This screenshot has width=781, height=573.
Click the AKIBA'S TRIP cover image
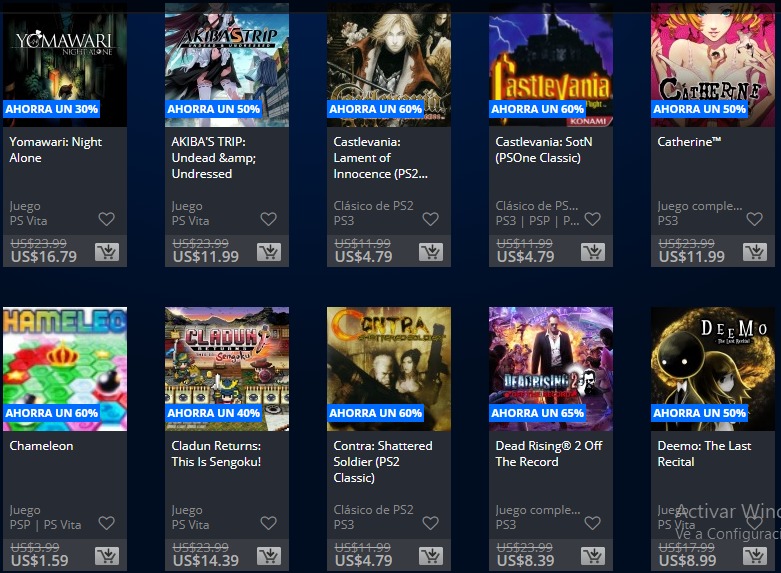click(227, 65)
